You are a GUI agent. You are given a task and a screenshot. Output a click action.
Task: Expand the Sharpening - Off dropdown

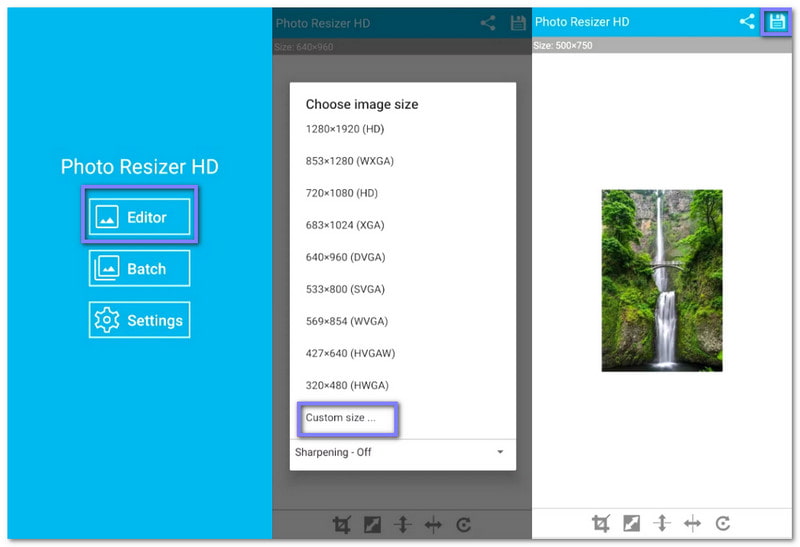(x=403, y=452)
